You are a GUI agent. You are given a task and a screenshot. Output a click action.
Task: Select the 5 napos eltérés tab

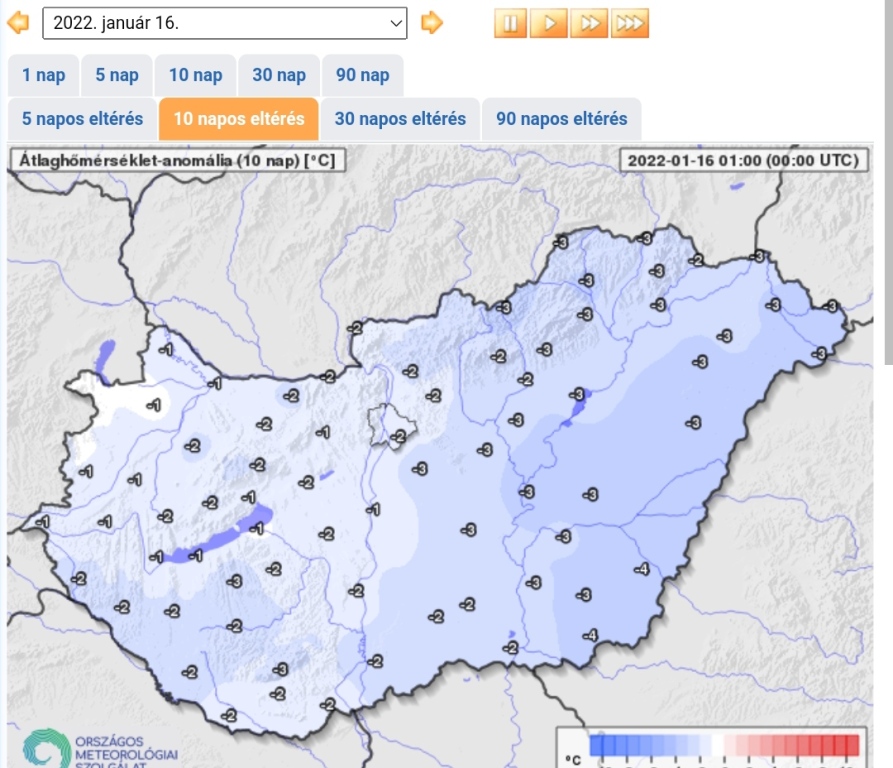click(82, 119)
